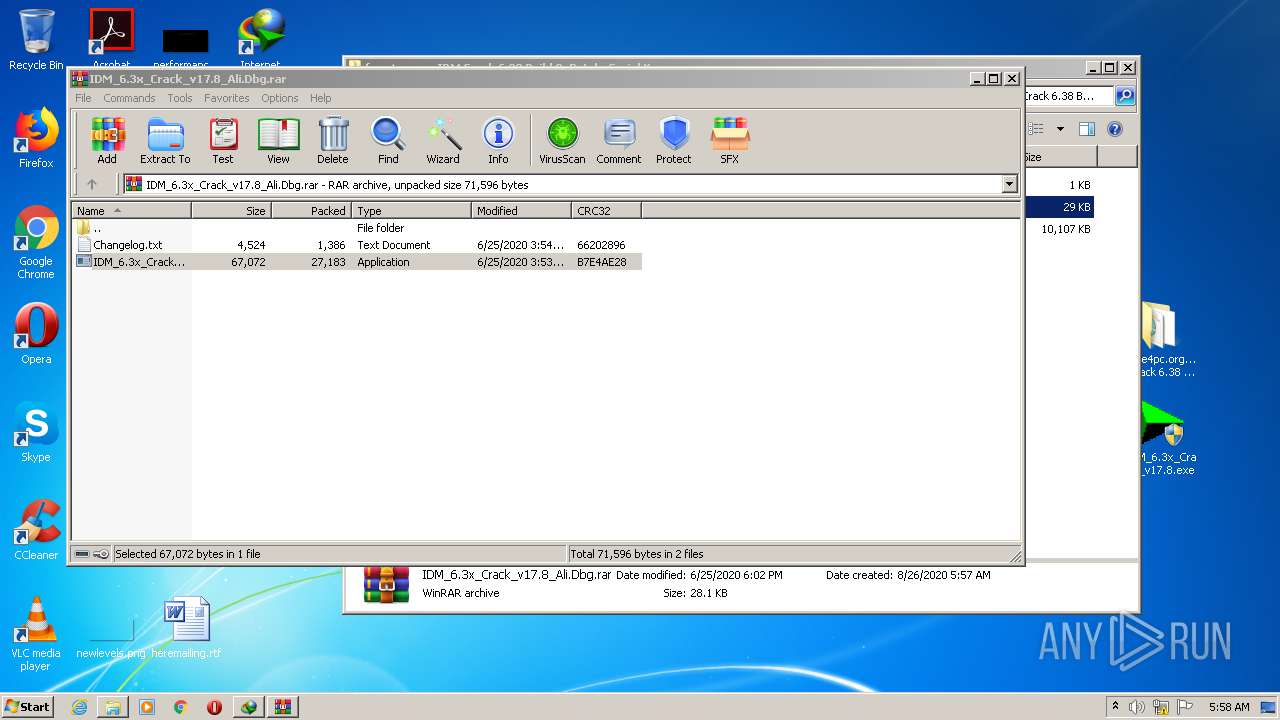This screenshot has height=720, width=1280.
Task: Sort by the Name column header
Action: [132, 210]
